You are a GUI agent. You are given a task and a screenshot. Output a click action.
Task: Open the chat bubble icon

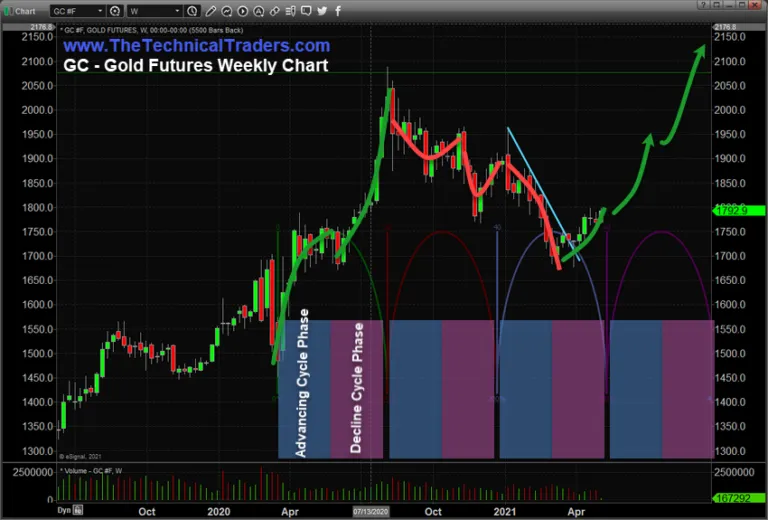(x=306, y=11)
